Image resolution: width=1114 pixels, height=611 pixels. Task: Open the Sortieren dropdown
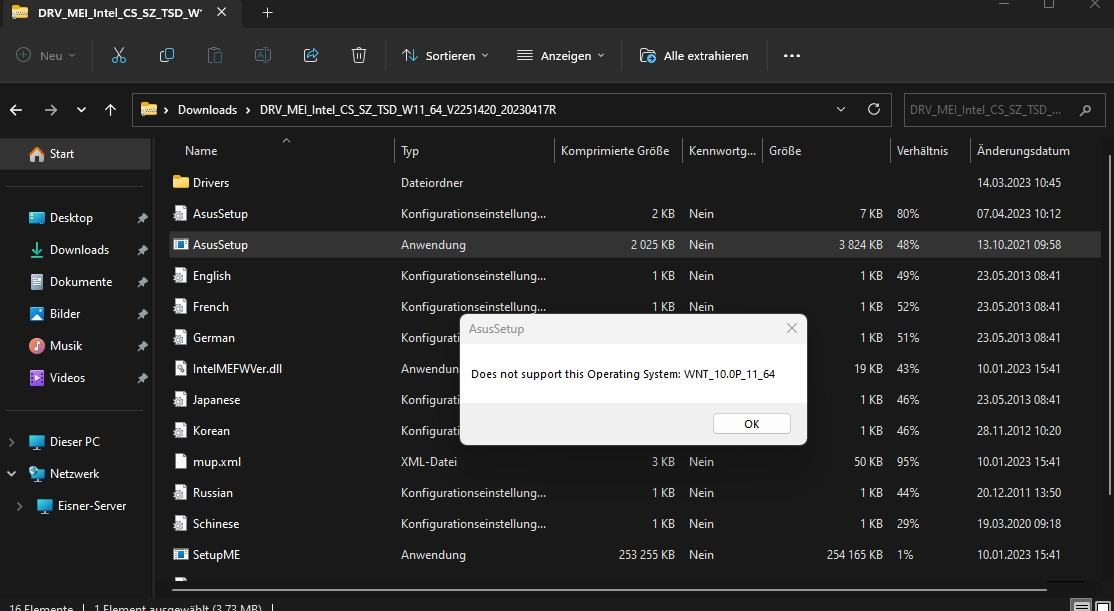click(445, 55)
